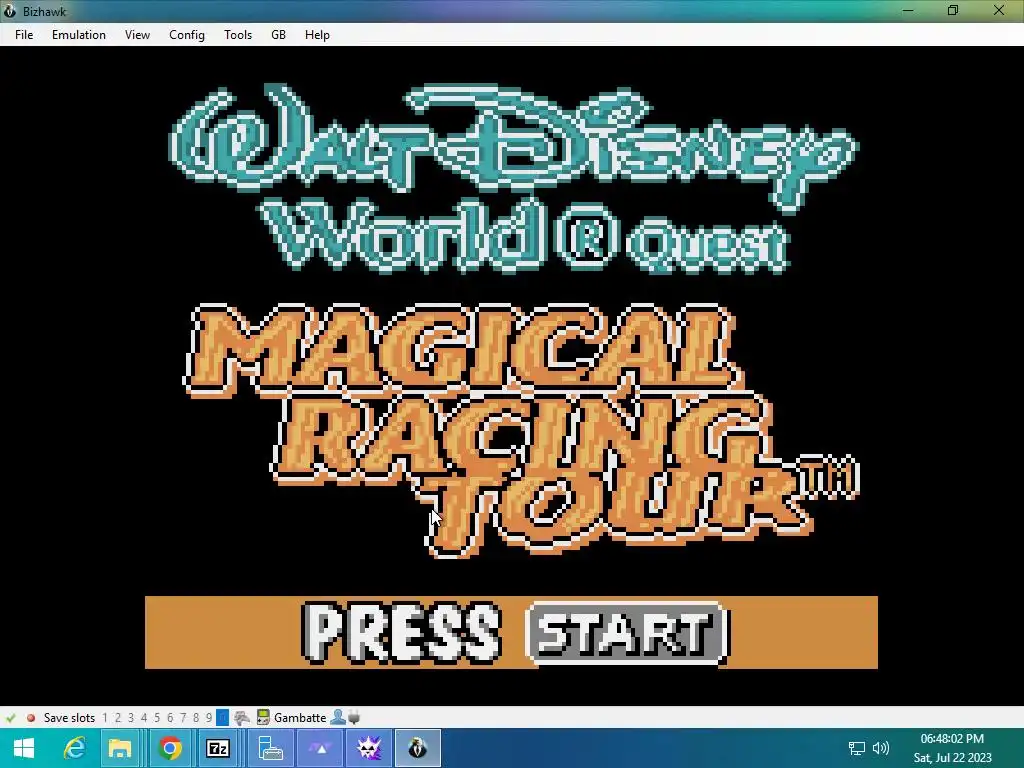Minimize the Bizhawk window
Image resolution: width=1024 pixels, height=768 pixels.
(x=908, y=10)
